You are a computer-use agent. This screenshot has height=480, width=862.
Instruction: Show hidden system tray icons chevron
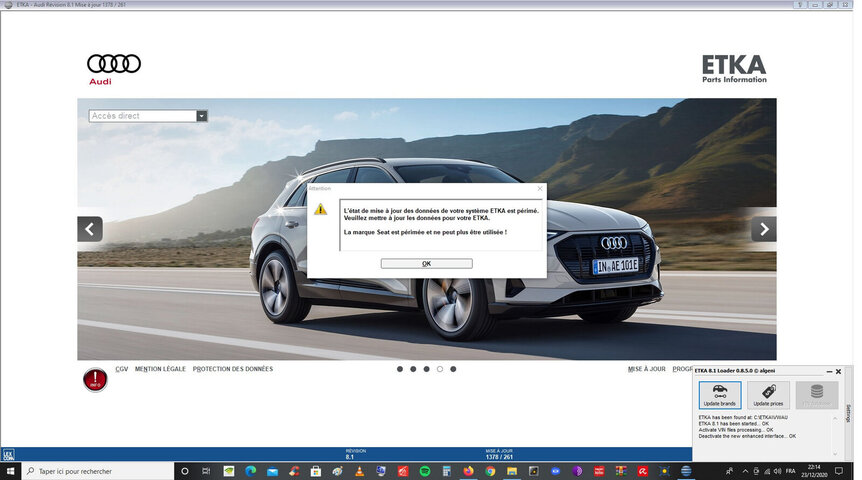[745, 471]
